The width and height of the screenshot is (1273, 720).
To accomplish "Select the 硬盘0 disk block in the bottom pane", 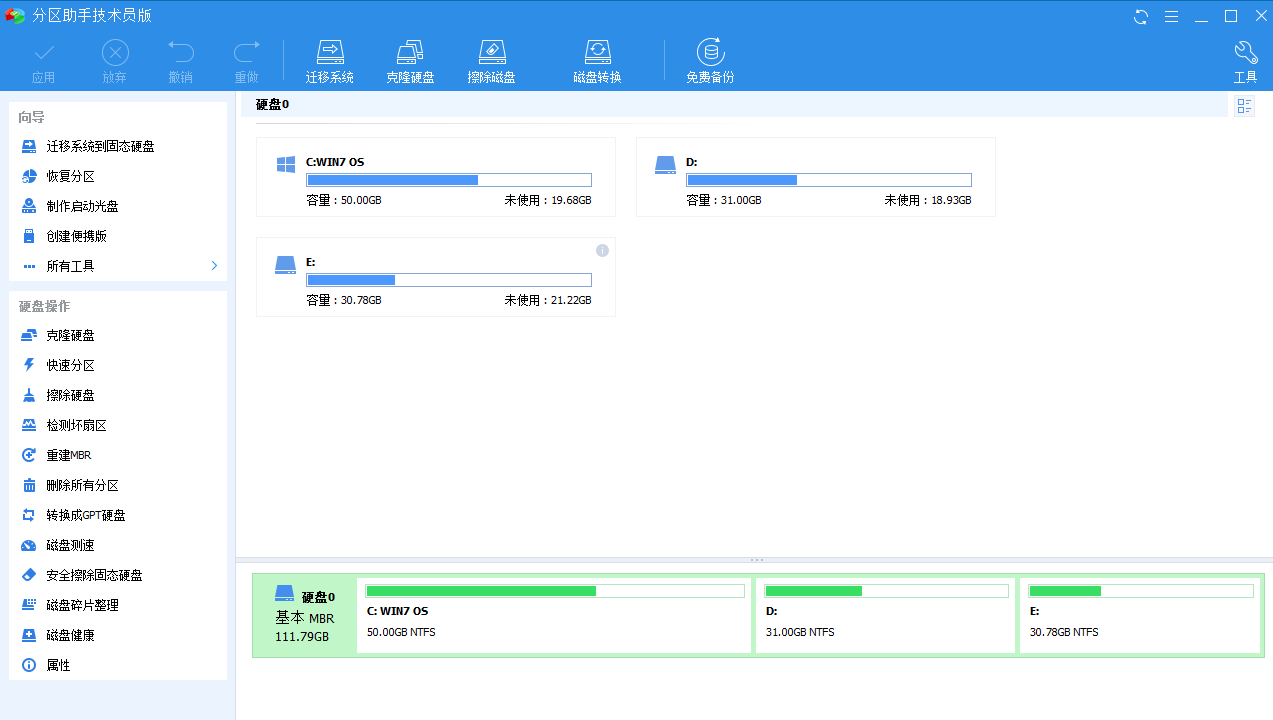I will (304, 615).
